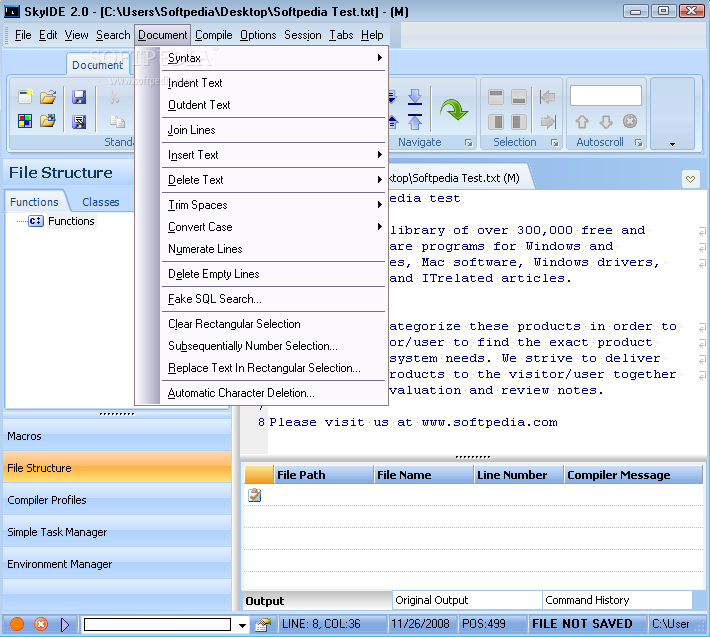Open the Autoscroll group dialog launcher
Viewport: 710px width, 637px height.
pos(638,143)
